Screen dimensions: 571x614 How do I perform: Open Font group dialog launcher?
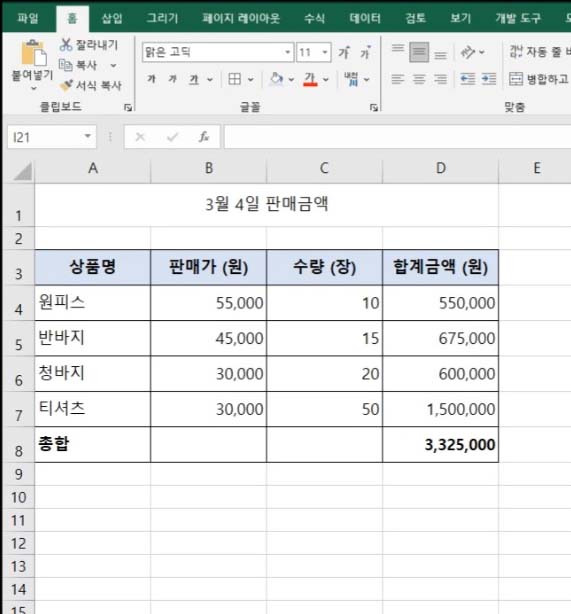374,107
